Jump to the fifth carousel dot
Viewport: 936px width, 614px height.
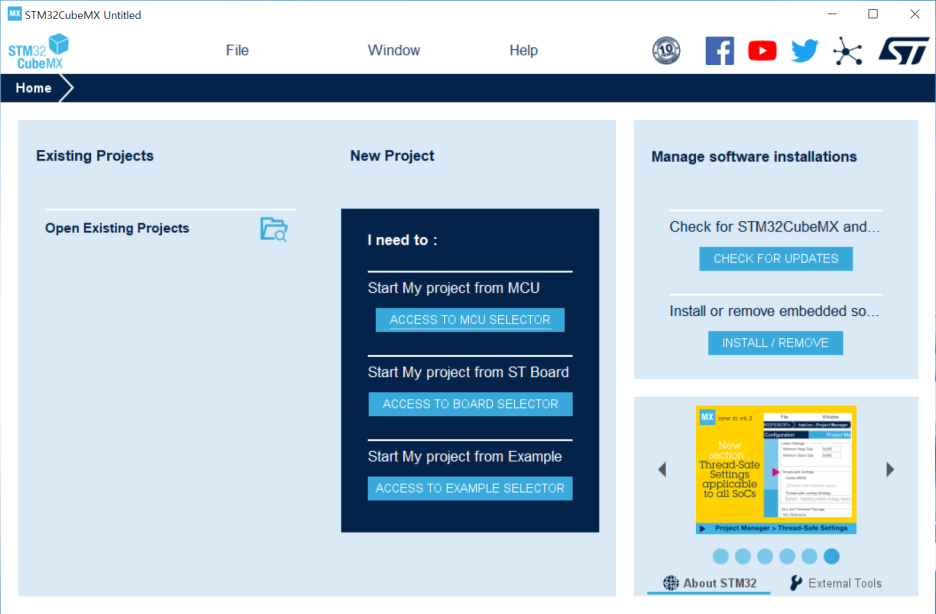(x=809, y=556)
